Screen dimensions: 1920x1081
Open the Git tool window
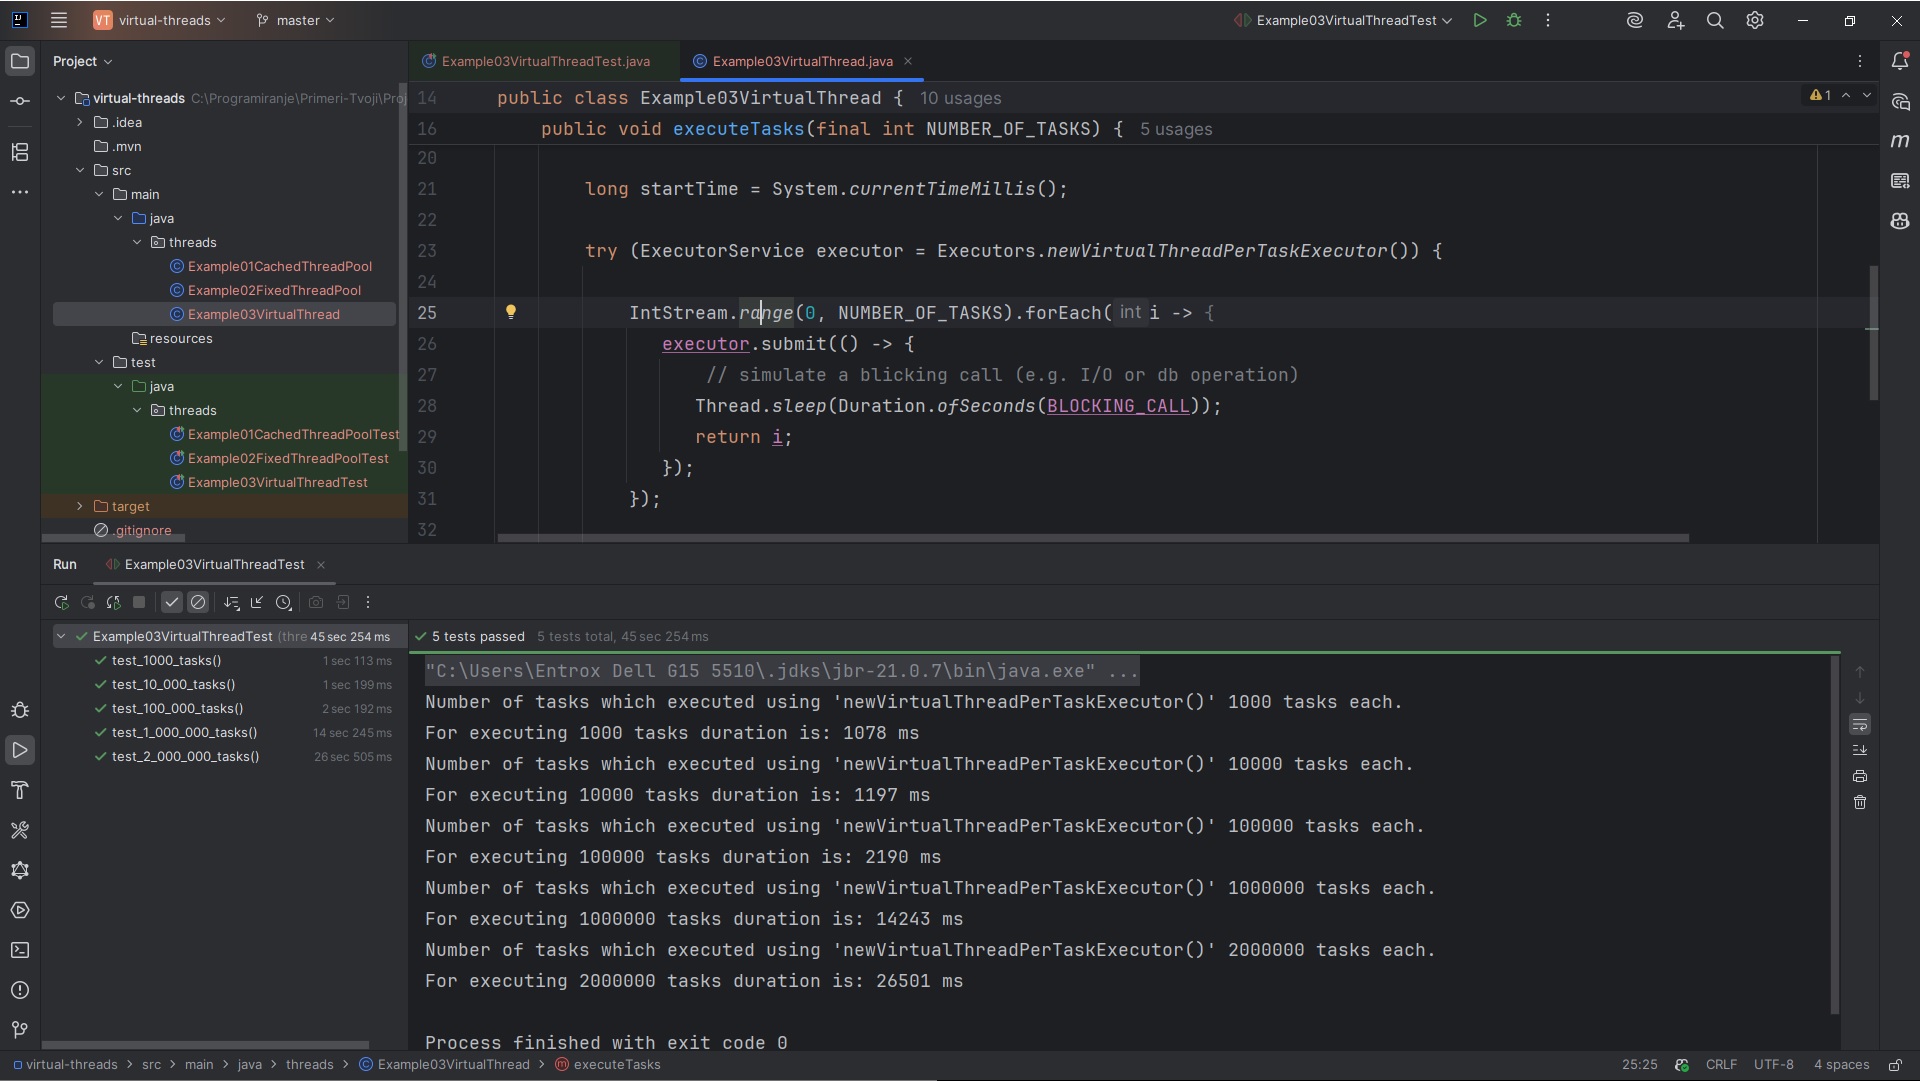18,1030
